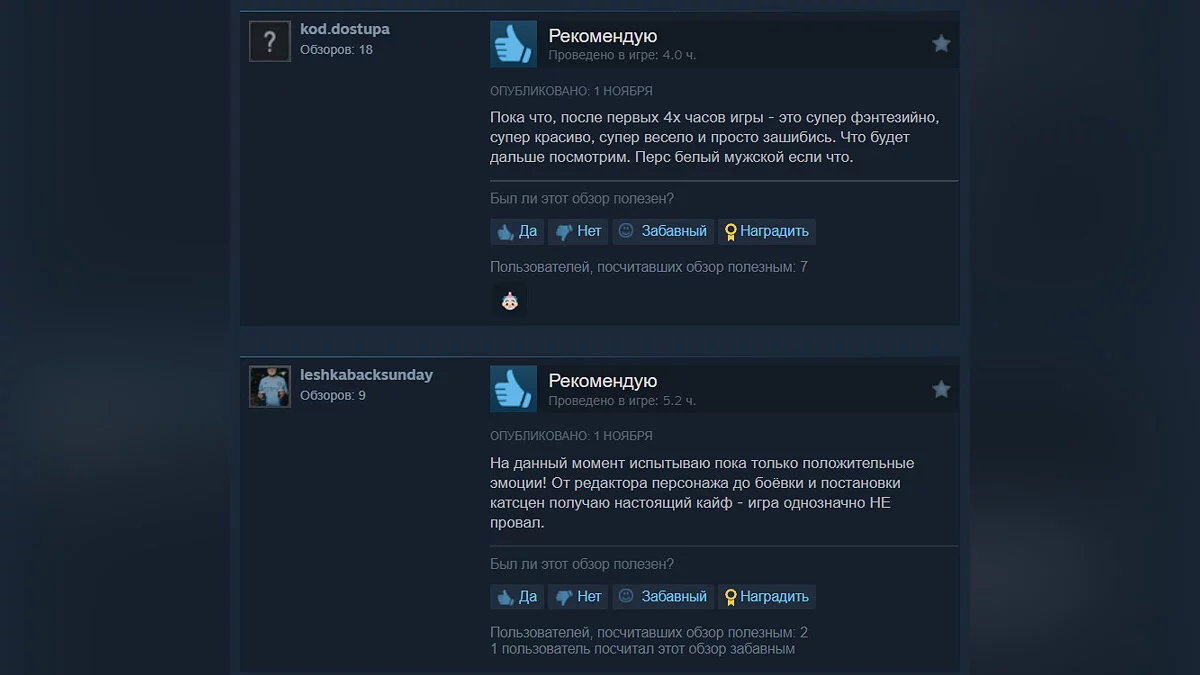
Task: Open the leshkabacksunday username link
Action: coord(366,375)
